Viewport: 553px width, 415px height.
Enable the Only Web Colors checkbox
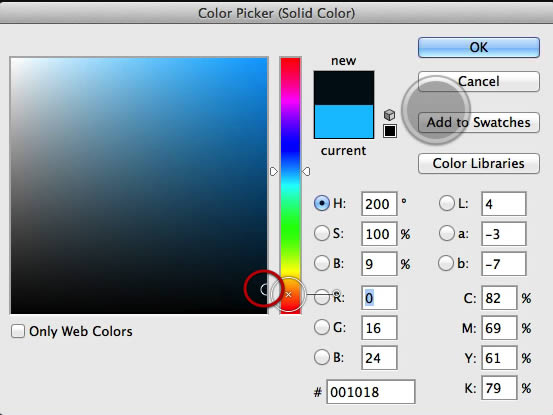[18, 331]
